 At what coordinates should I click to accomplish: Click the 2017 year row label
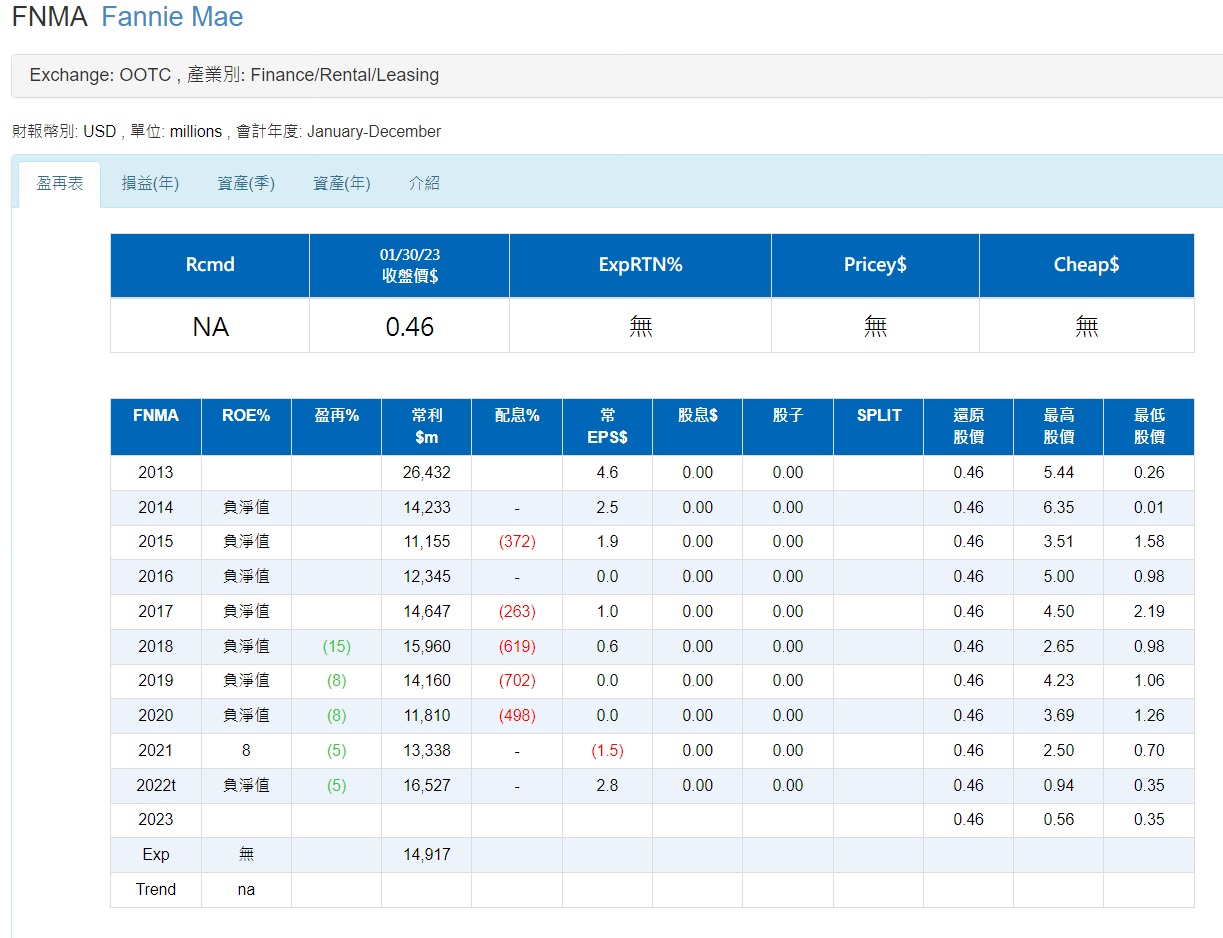[156, 612]
